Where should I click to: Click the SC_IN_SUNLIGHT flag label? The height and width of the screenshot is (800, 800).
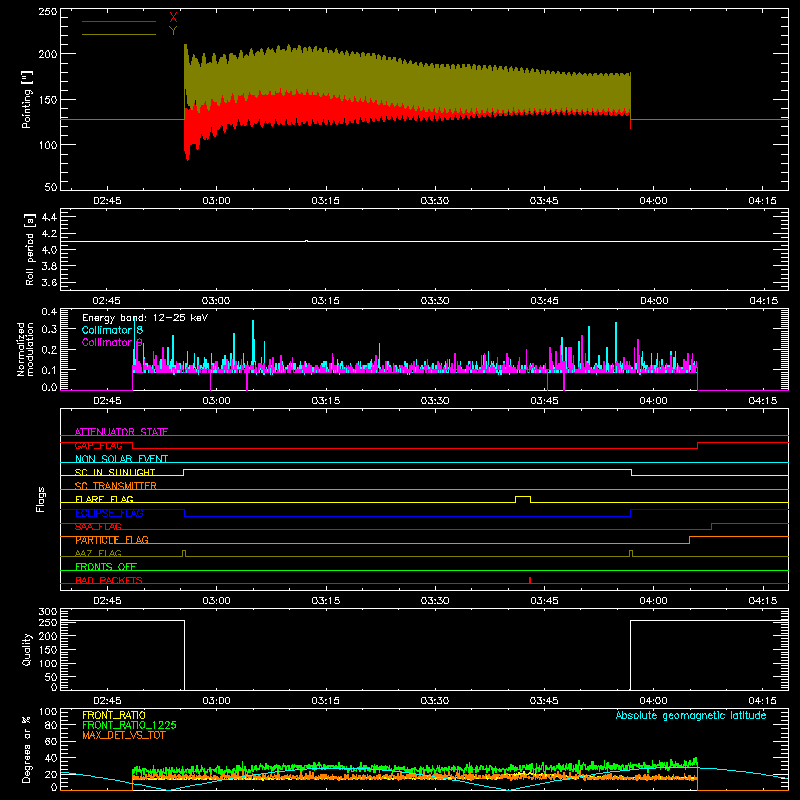pos(115,472)
